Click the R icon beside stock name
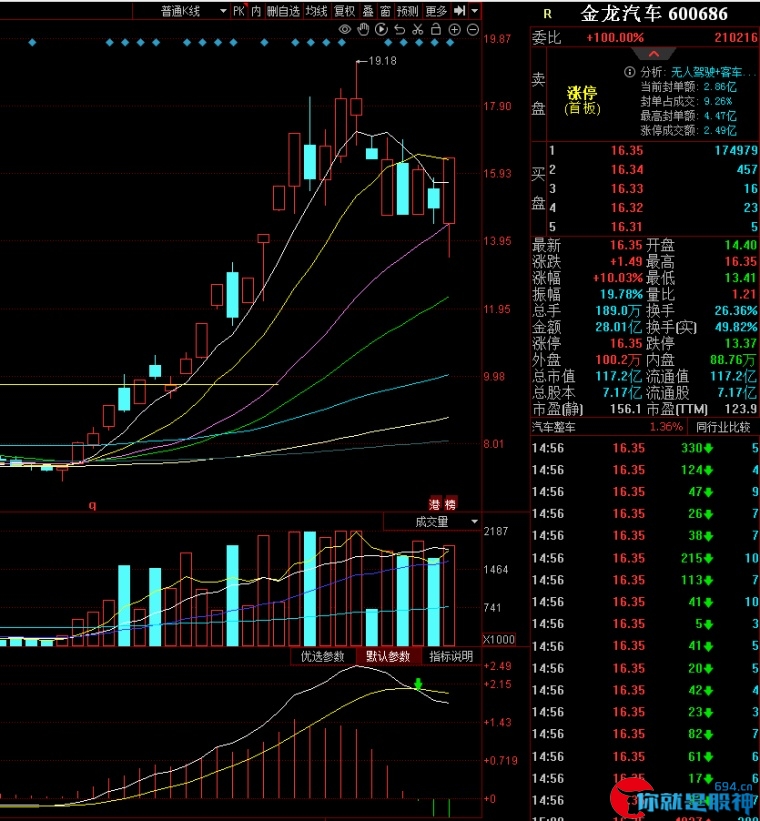 (x=547, y=14)
